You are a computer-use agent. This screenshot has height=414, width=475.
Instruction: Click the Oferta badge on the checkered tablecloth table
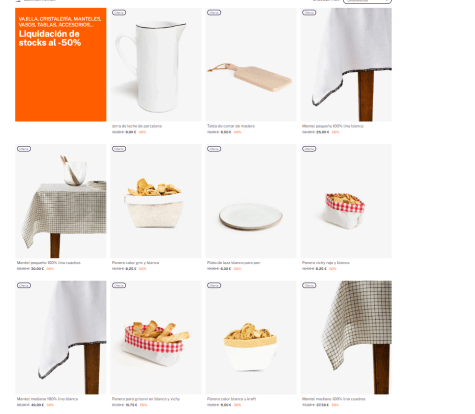24,149
